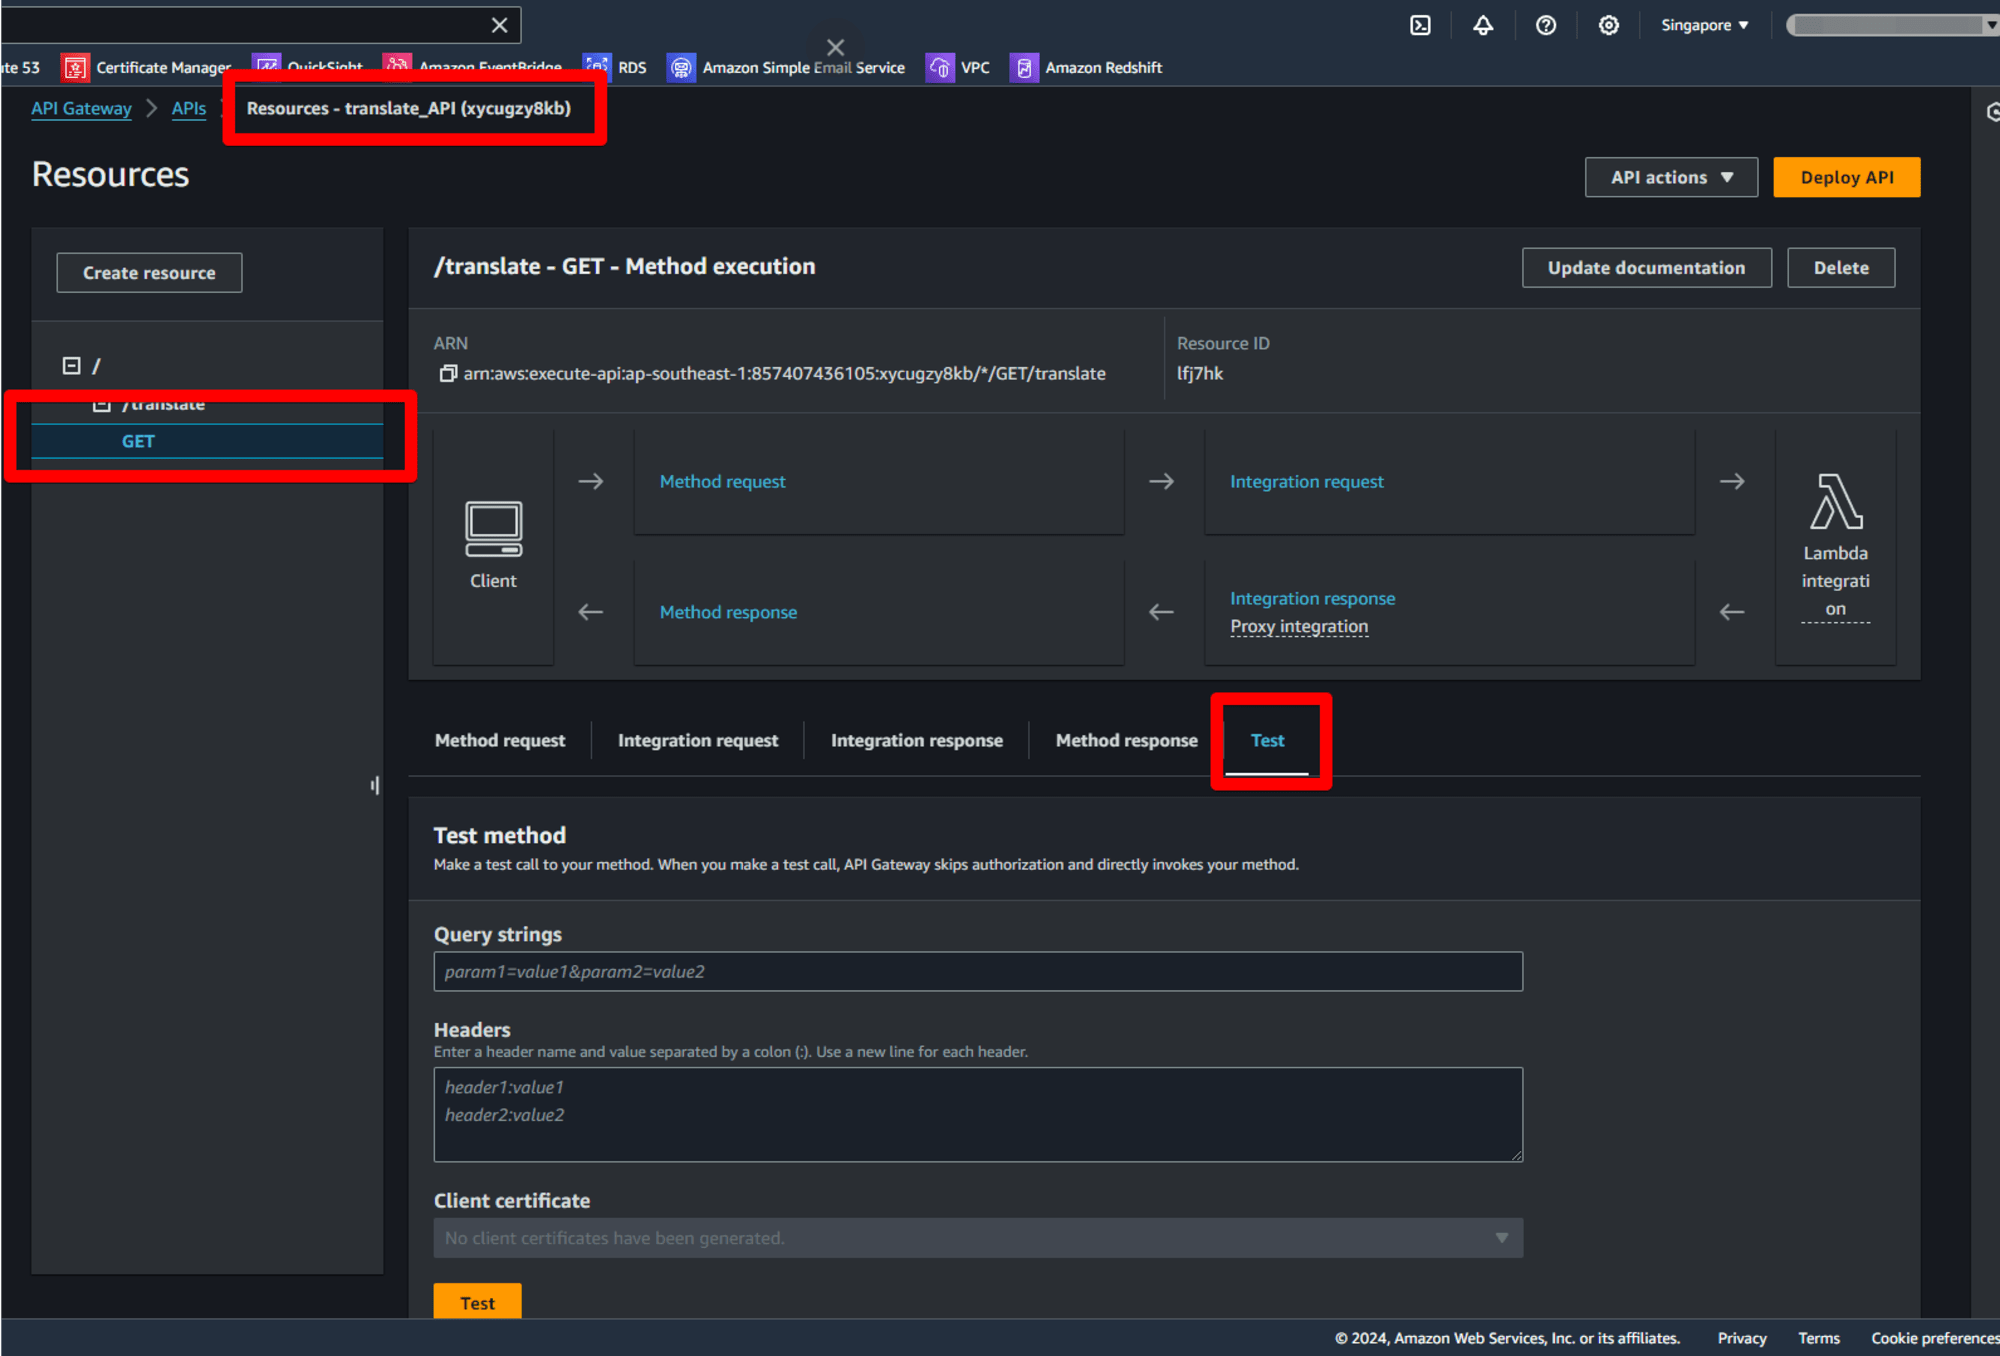
Task: Switch to the Integration request tab
Action: pos(698,741)
